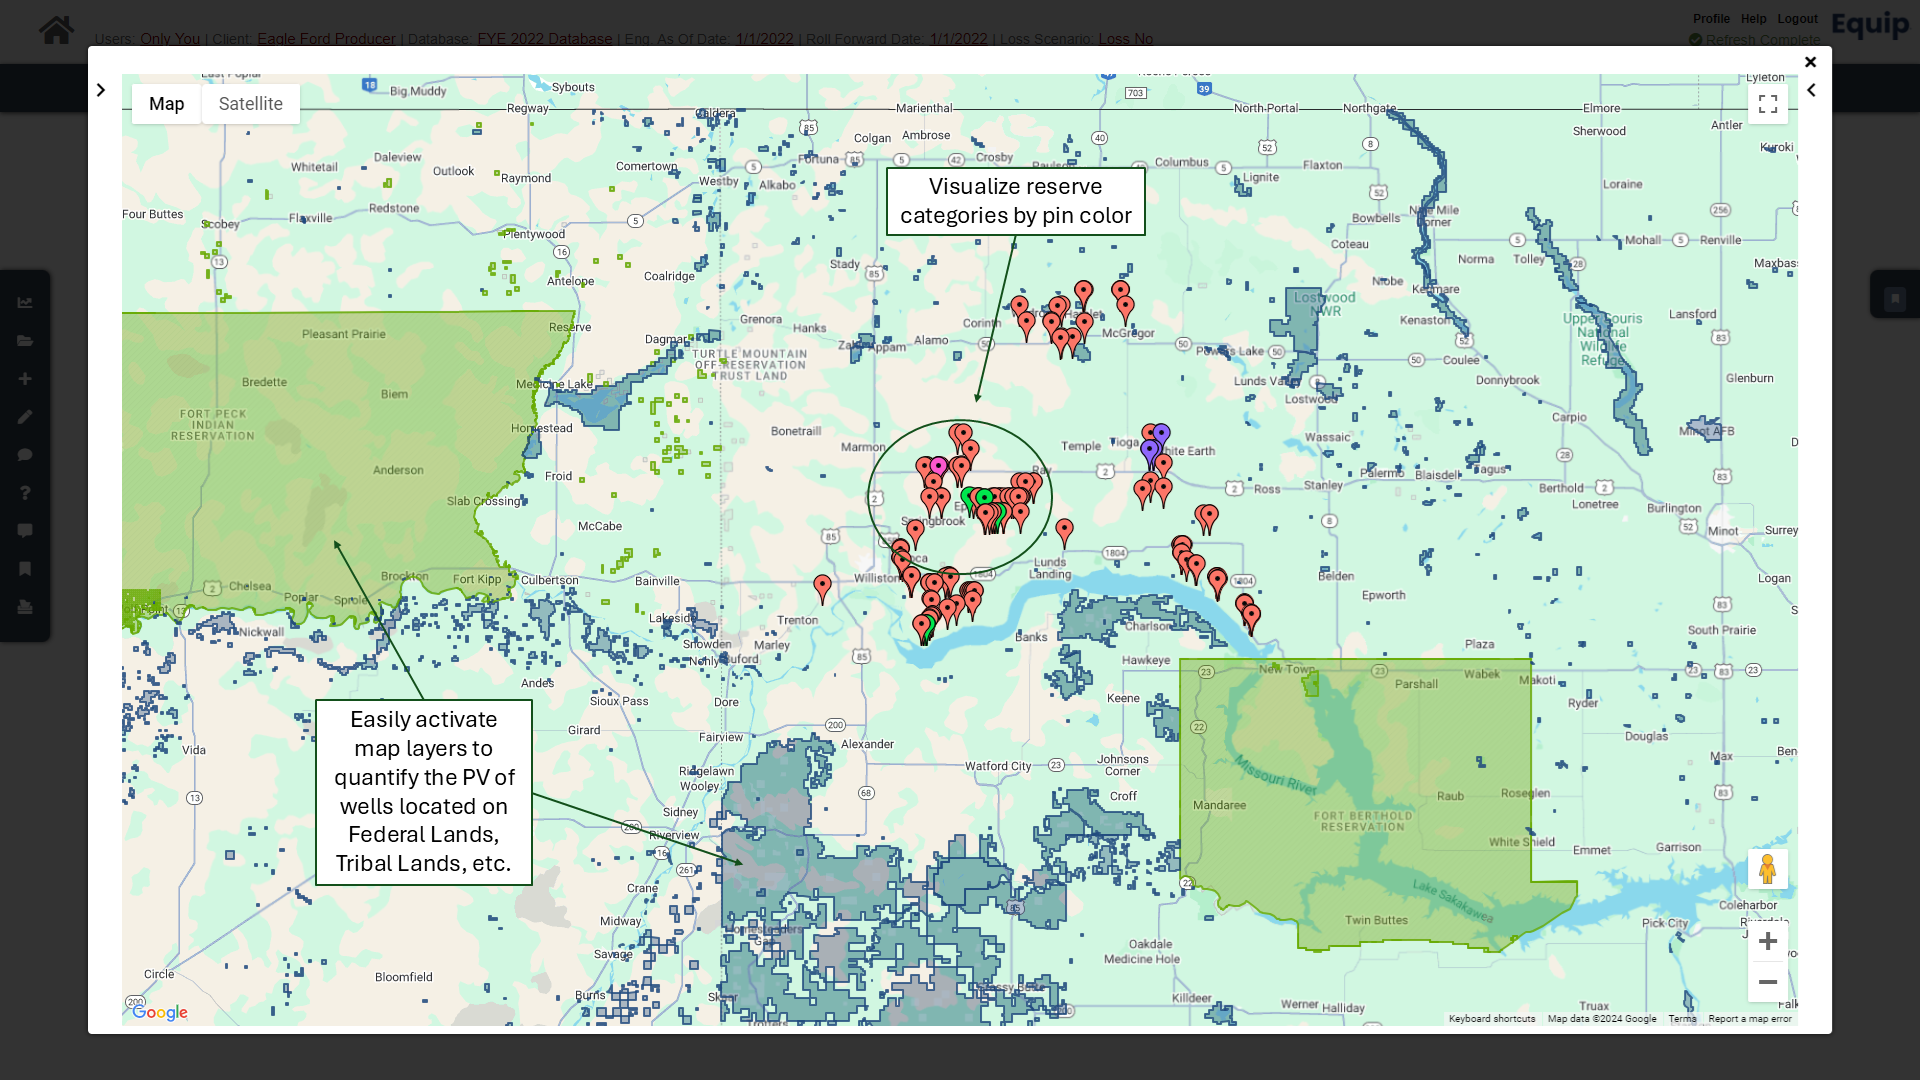Open the folder icon in sidebar

click(25, 341)
